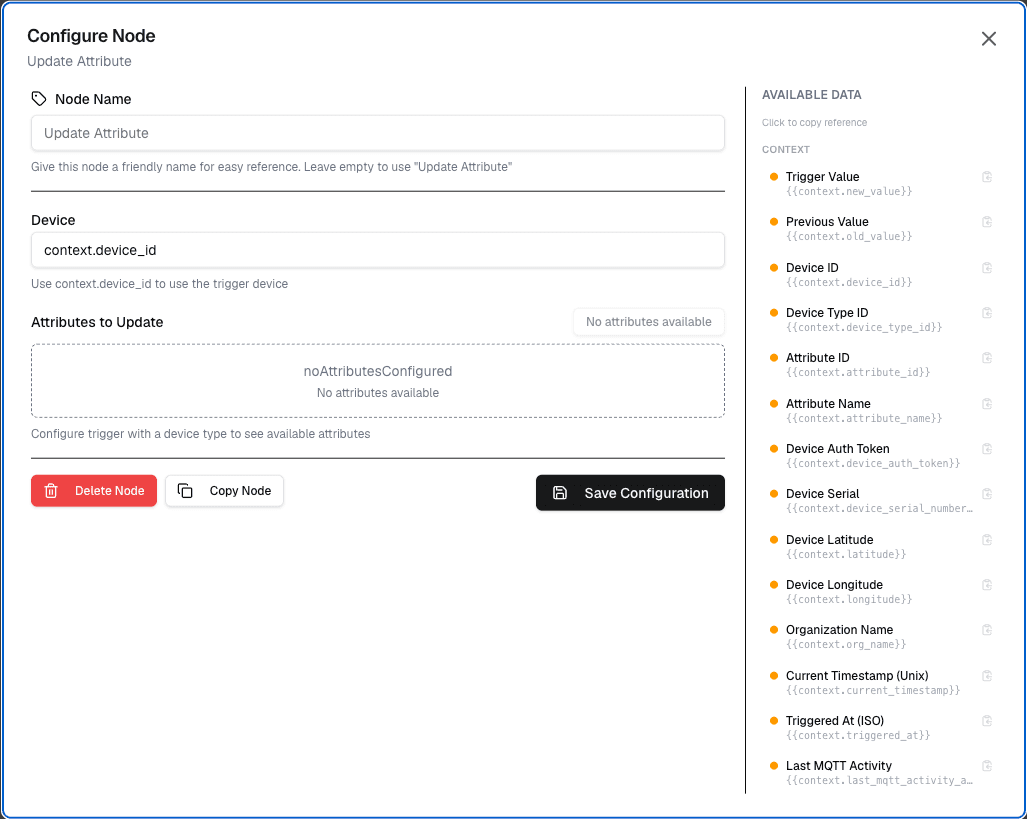Click the Copy Node button

[224, 491]
